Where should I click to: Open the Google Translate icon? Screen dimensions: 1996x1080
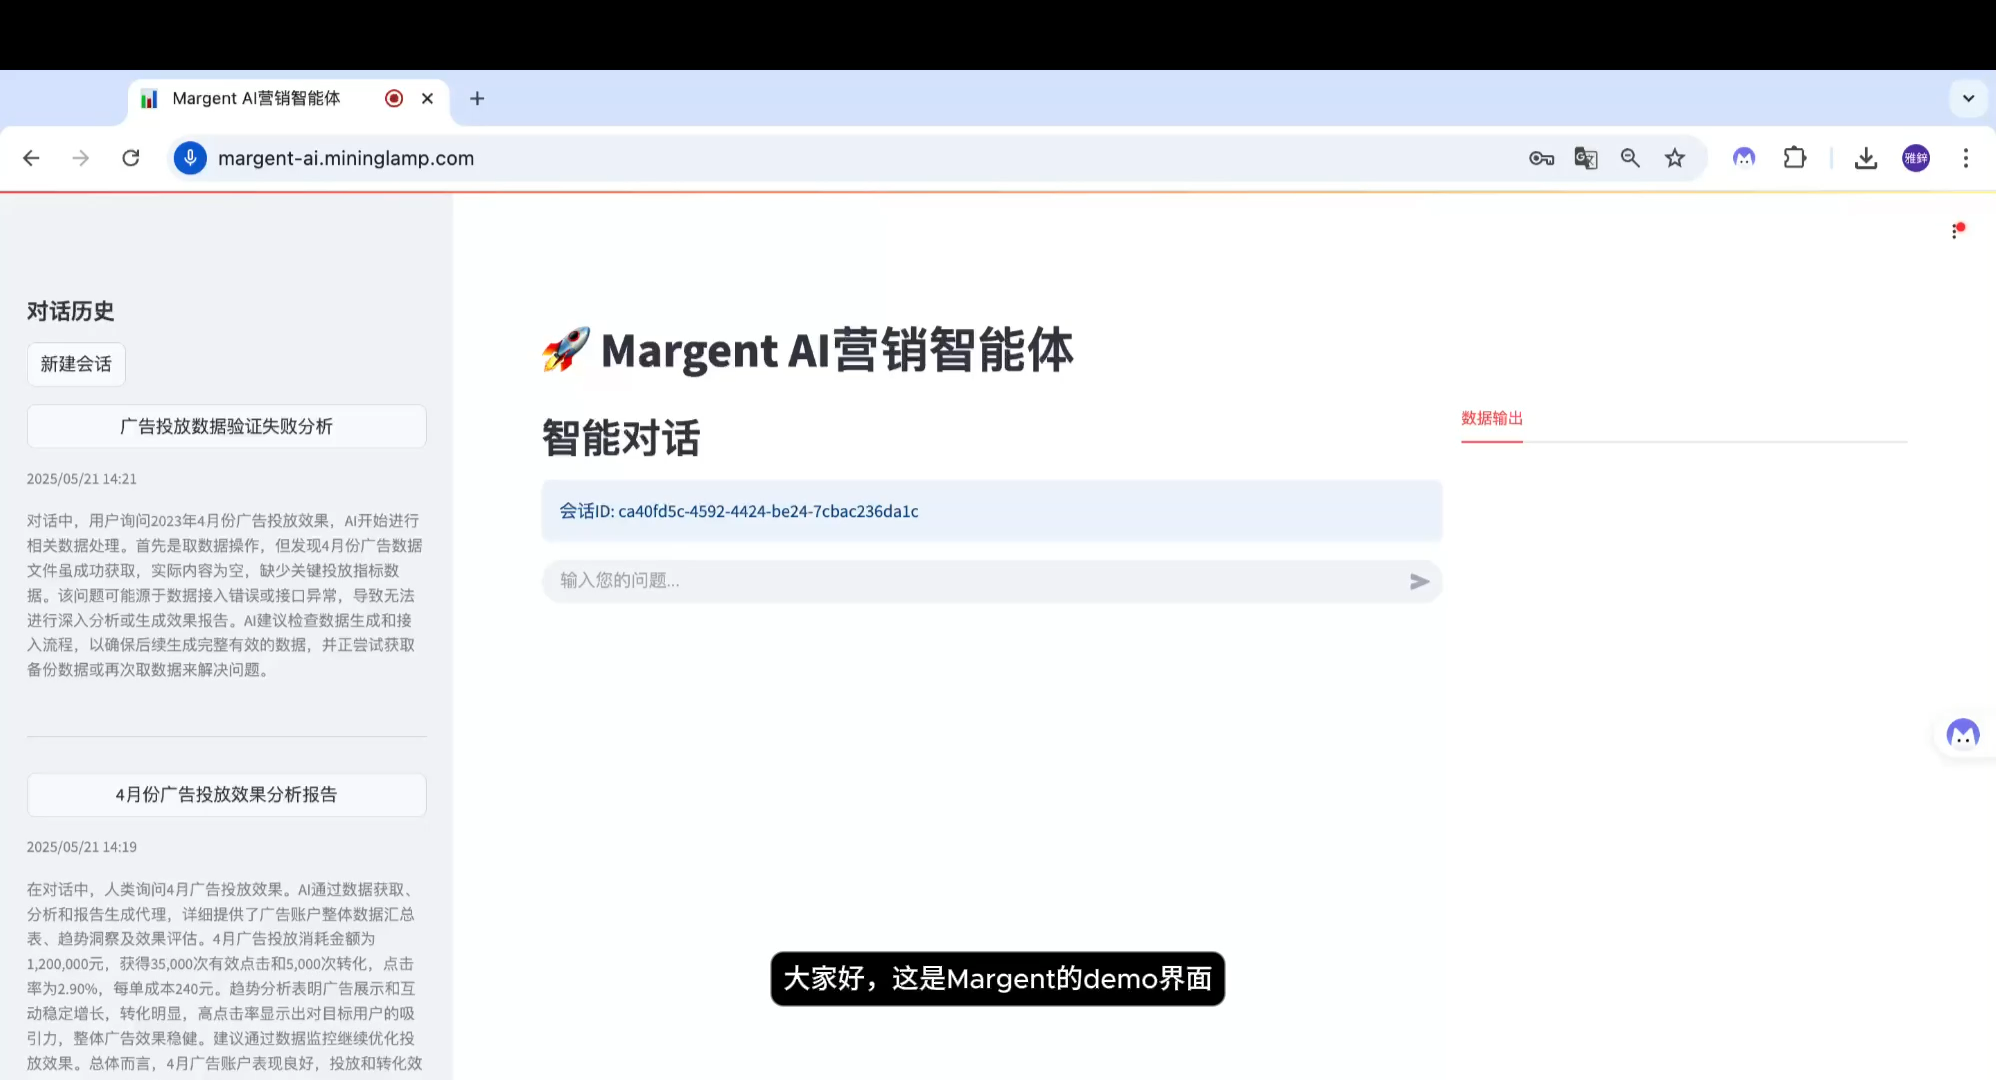tap(1586, 158)
